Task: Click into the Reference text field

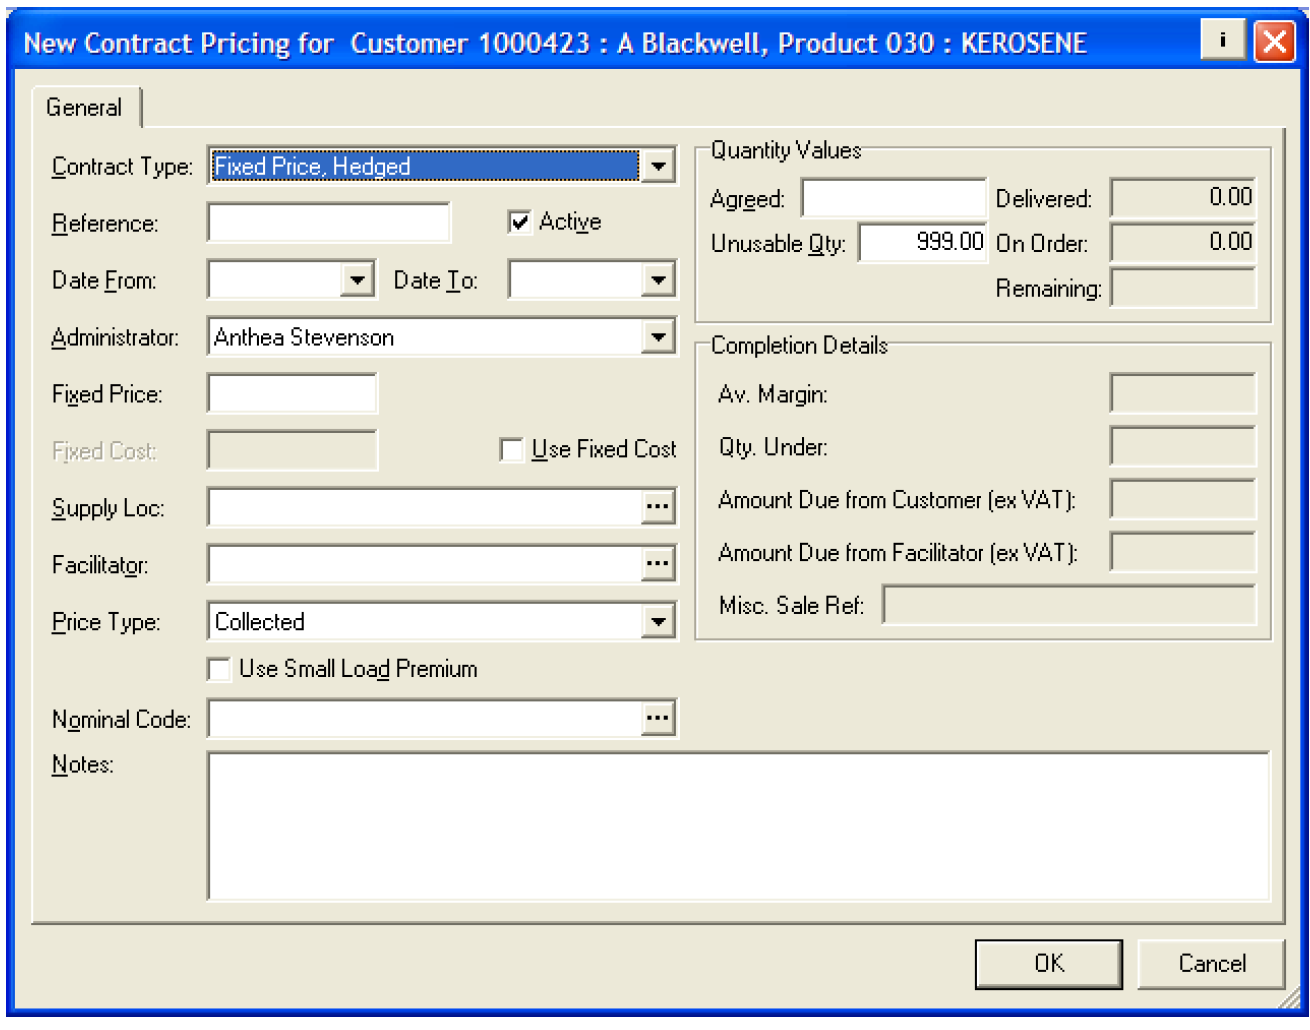Action: click(328, 223)
